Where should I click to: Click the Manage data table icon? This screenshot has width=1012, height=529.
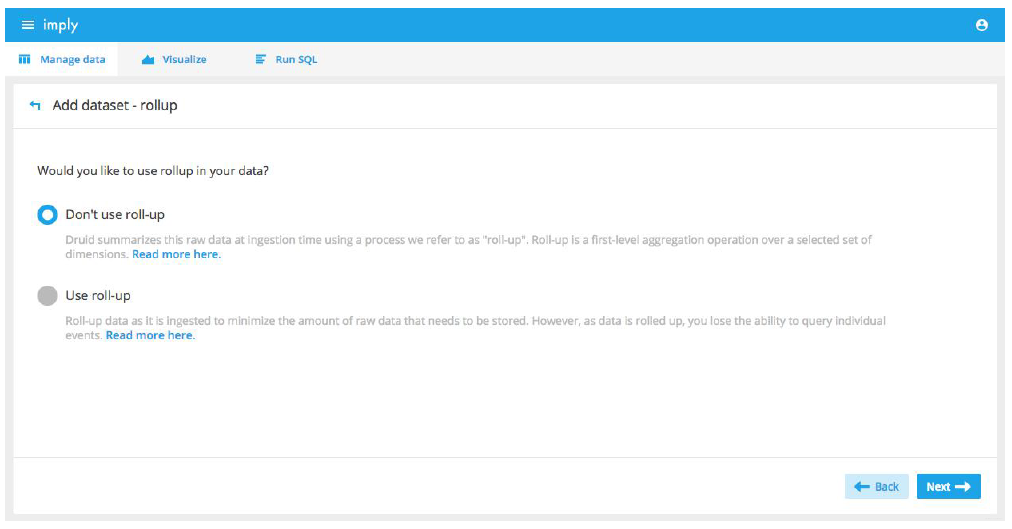point(25,60)
